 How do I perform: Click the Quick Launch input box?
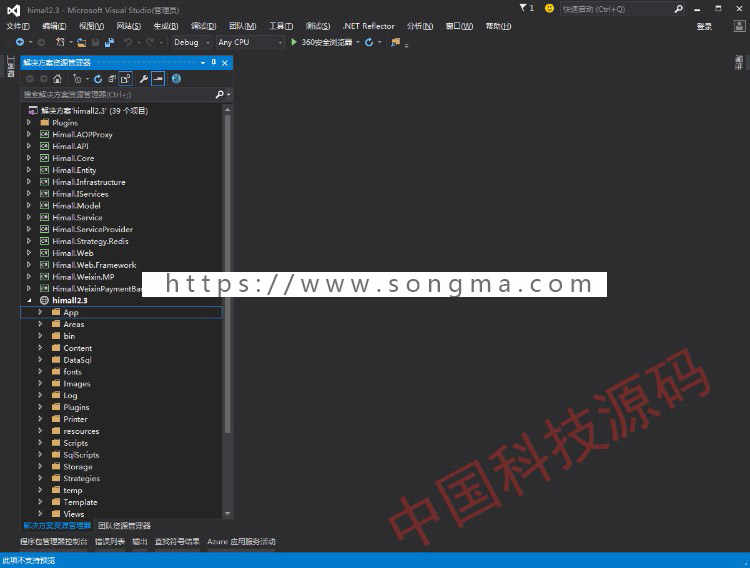[616, 9]
